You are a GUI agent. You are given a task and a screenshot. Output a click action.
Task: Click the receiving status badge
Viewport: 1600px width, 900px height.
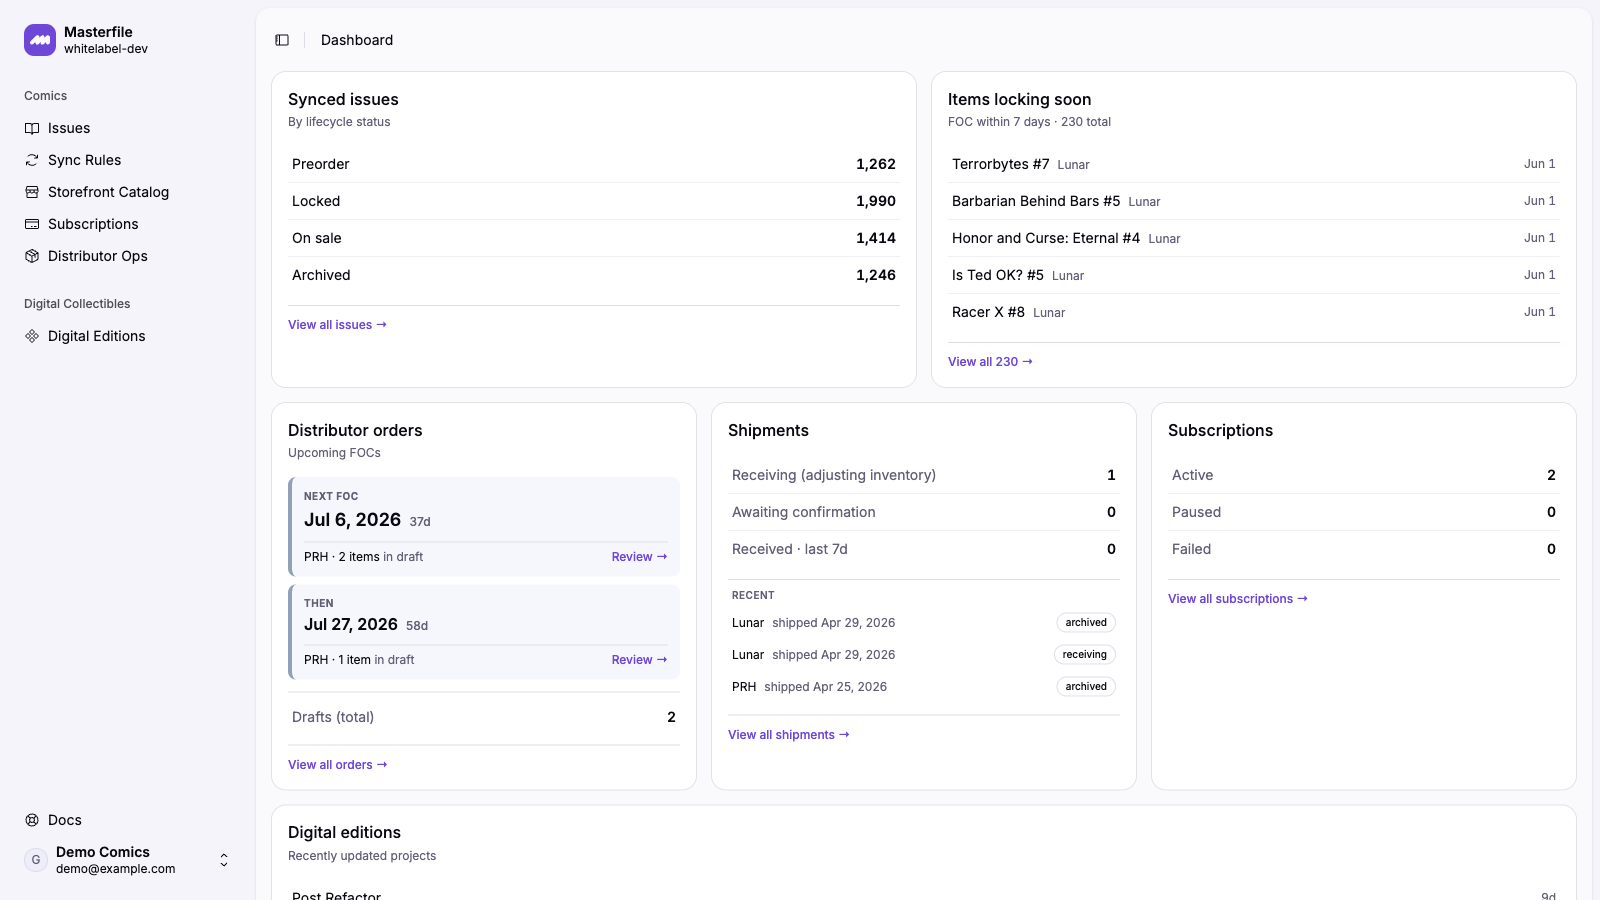click(1085, 655)
